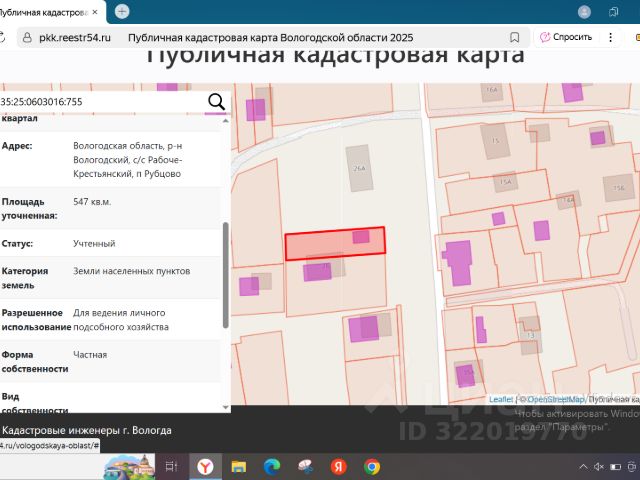Click the large pink building right of road
The width and height of the screenshot is (640, 480).
(458, 262)
